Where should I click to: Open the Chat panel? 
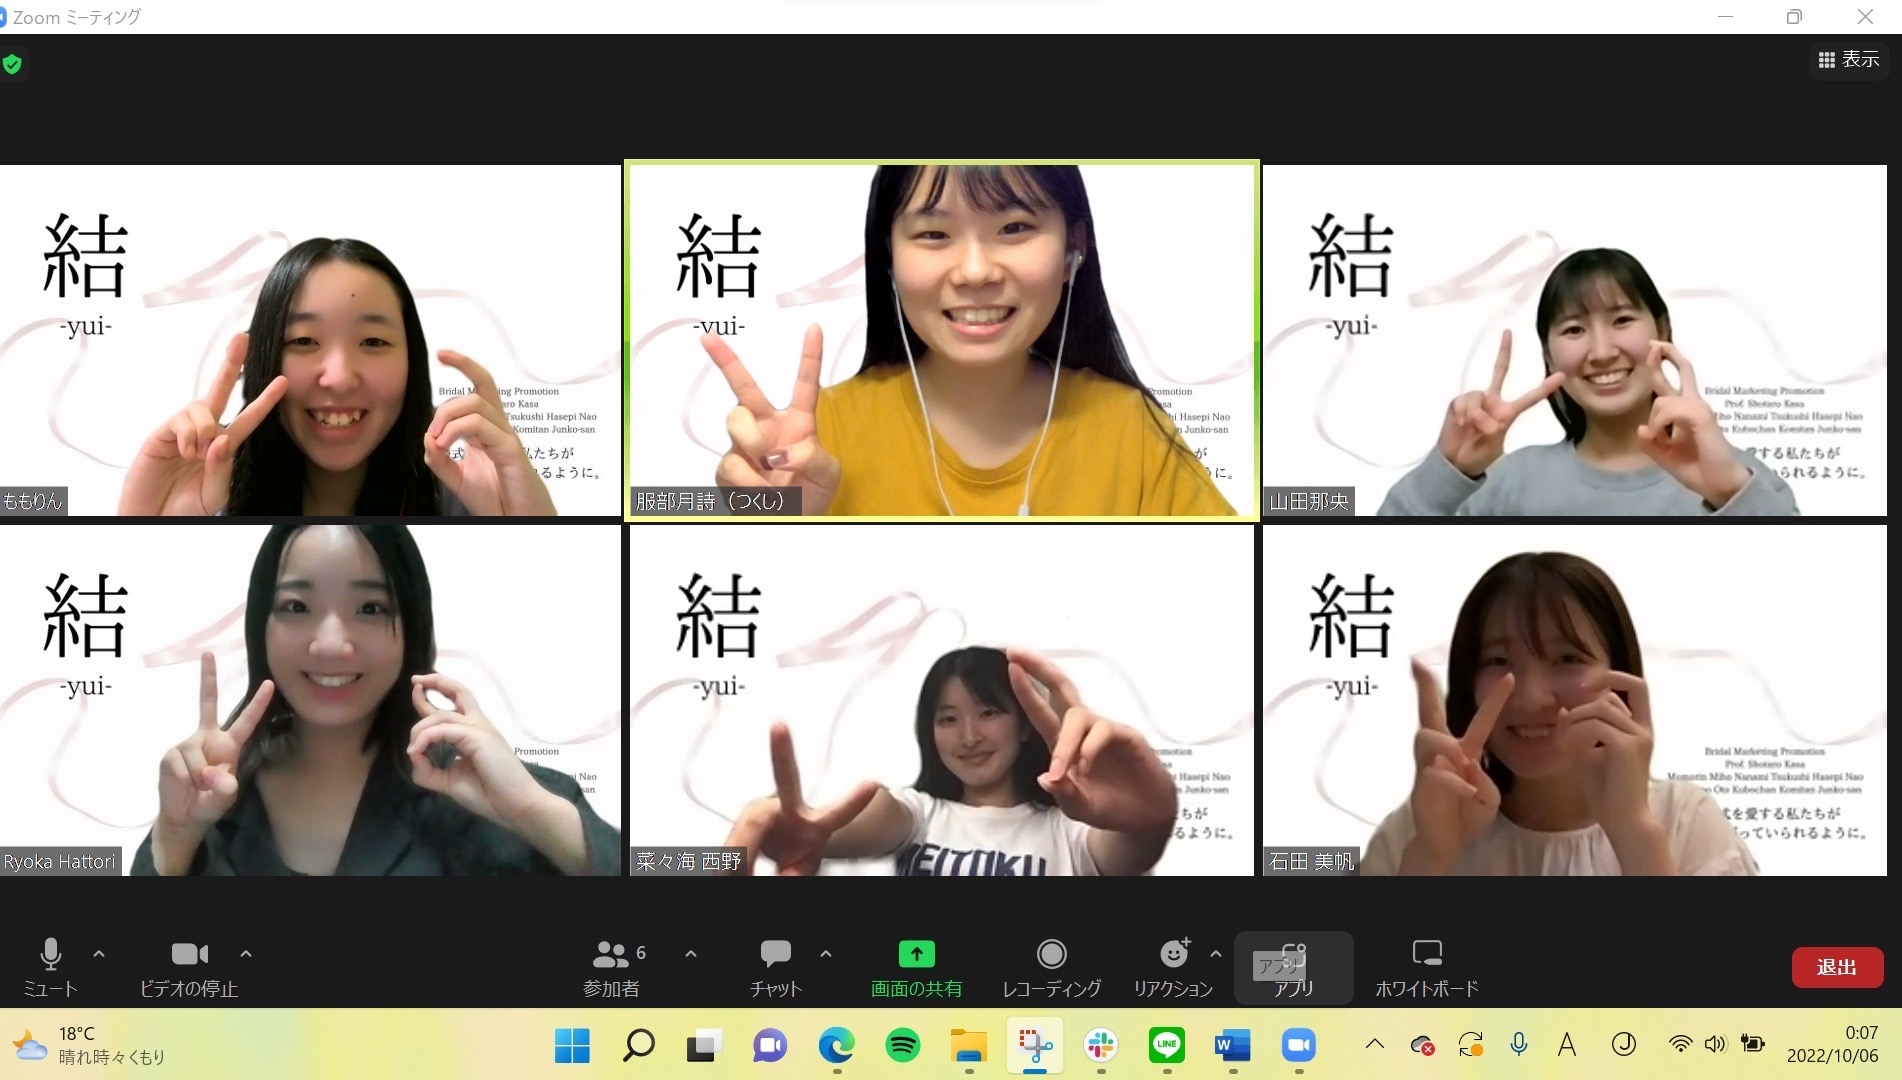point(776,966)
